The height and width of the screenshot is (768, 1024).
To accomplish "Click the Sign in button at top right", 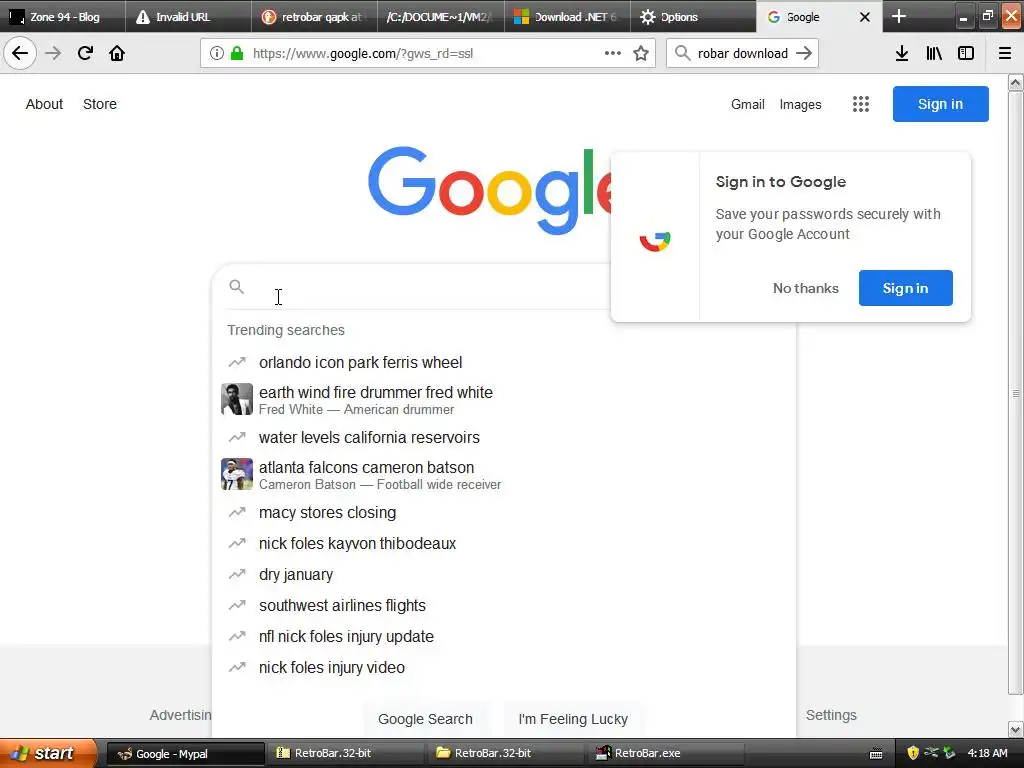I will [940, 104].
